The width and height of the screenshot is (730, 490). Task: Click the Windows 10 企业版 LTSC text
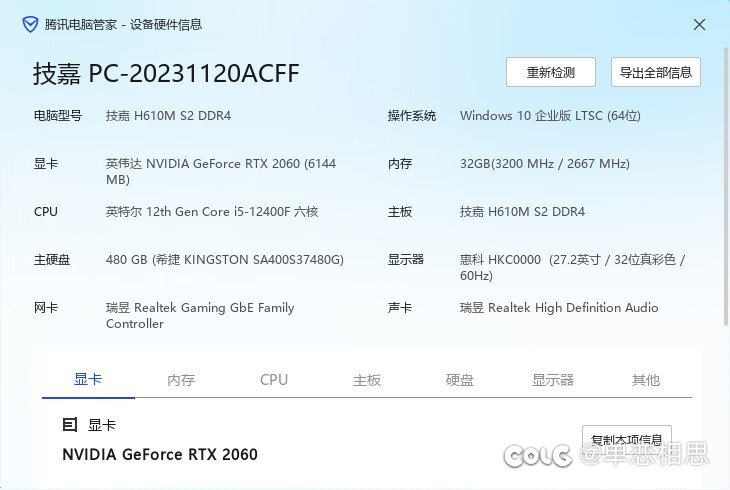pyautogui.click(x=550, y=116)
